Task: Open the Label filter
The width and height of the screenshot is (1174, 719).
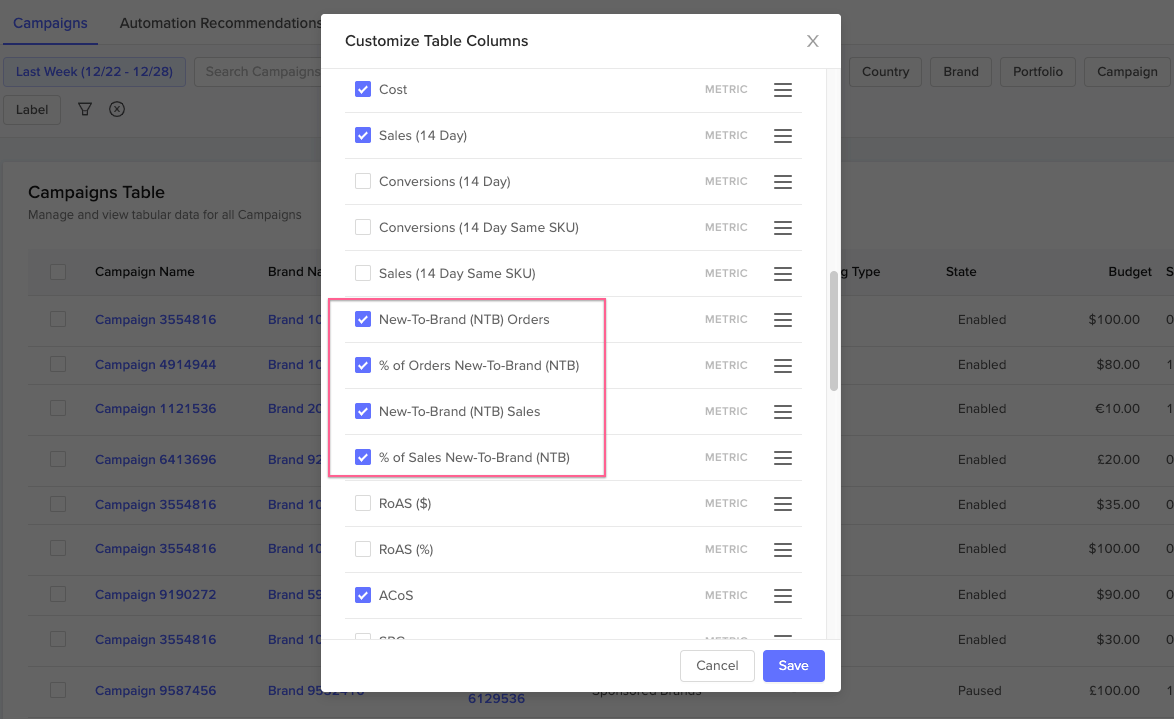Action: coord(32,109)
